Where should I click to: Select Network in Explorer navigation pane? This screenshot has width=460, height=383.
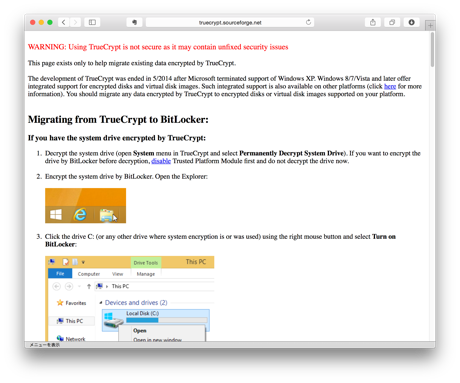[71, 338]
